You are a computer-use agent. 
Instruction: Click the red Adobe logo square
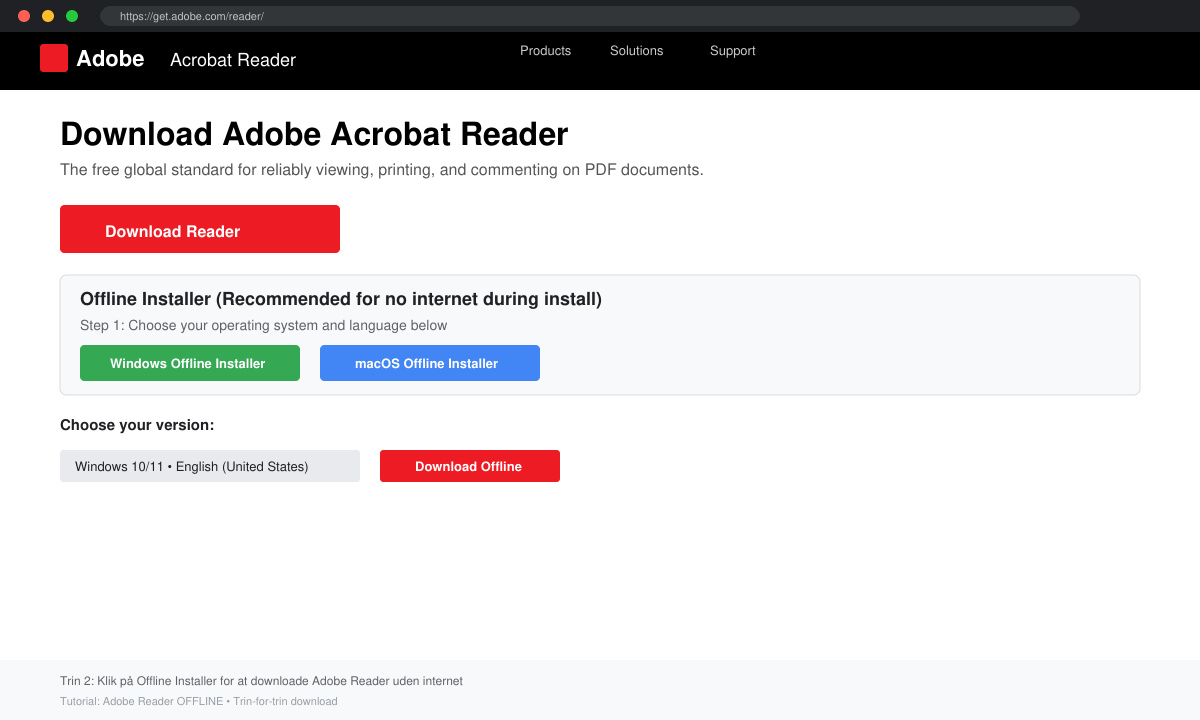pos(54,58)
